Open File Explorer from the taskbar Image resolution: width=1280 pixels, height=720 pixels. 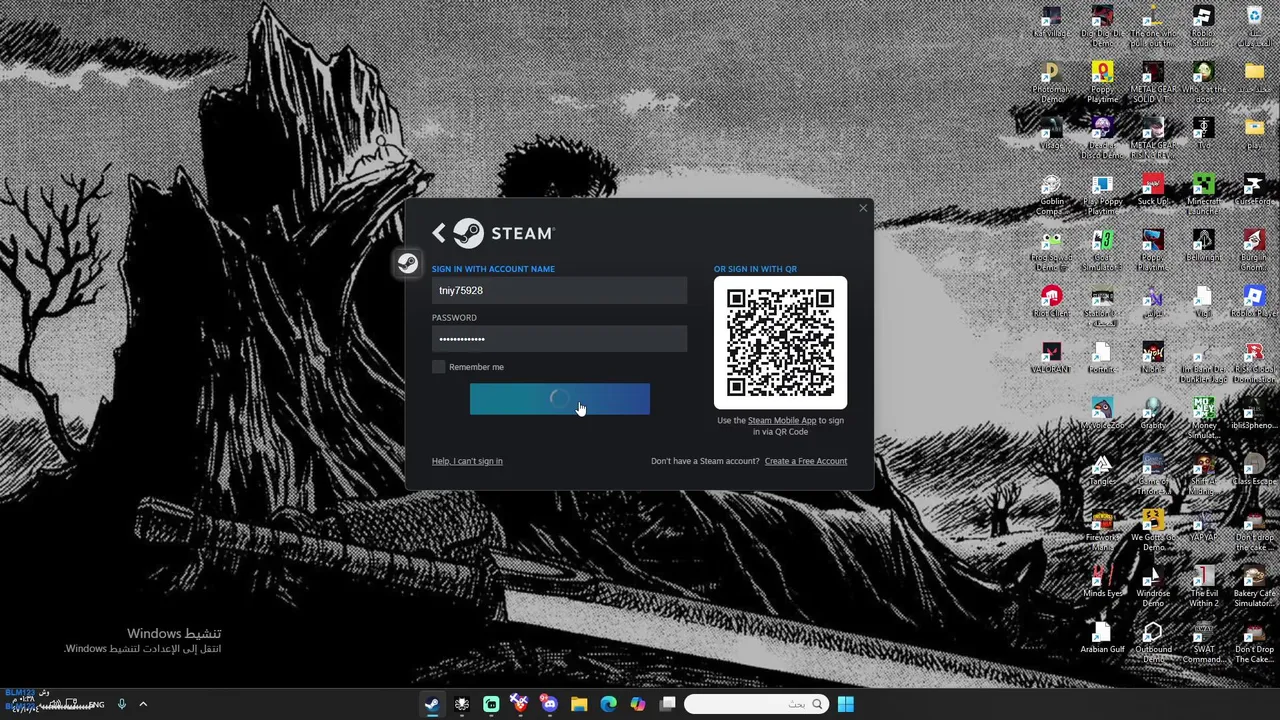pos(579,704)
